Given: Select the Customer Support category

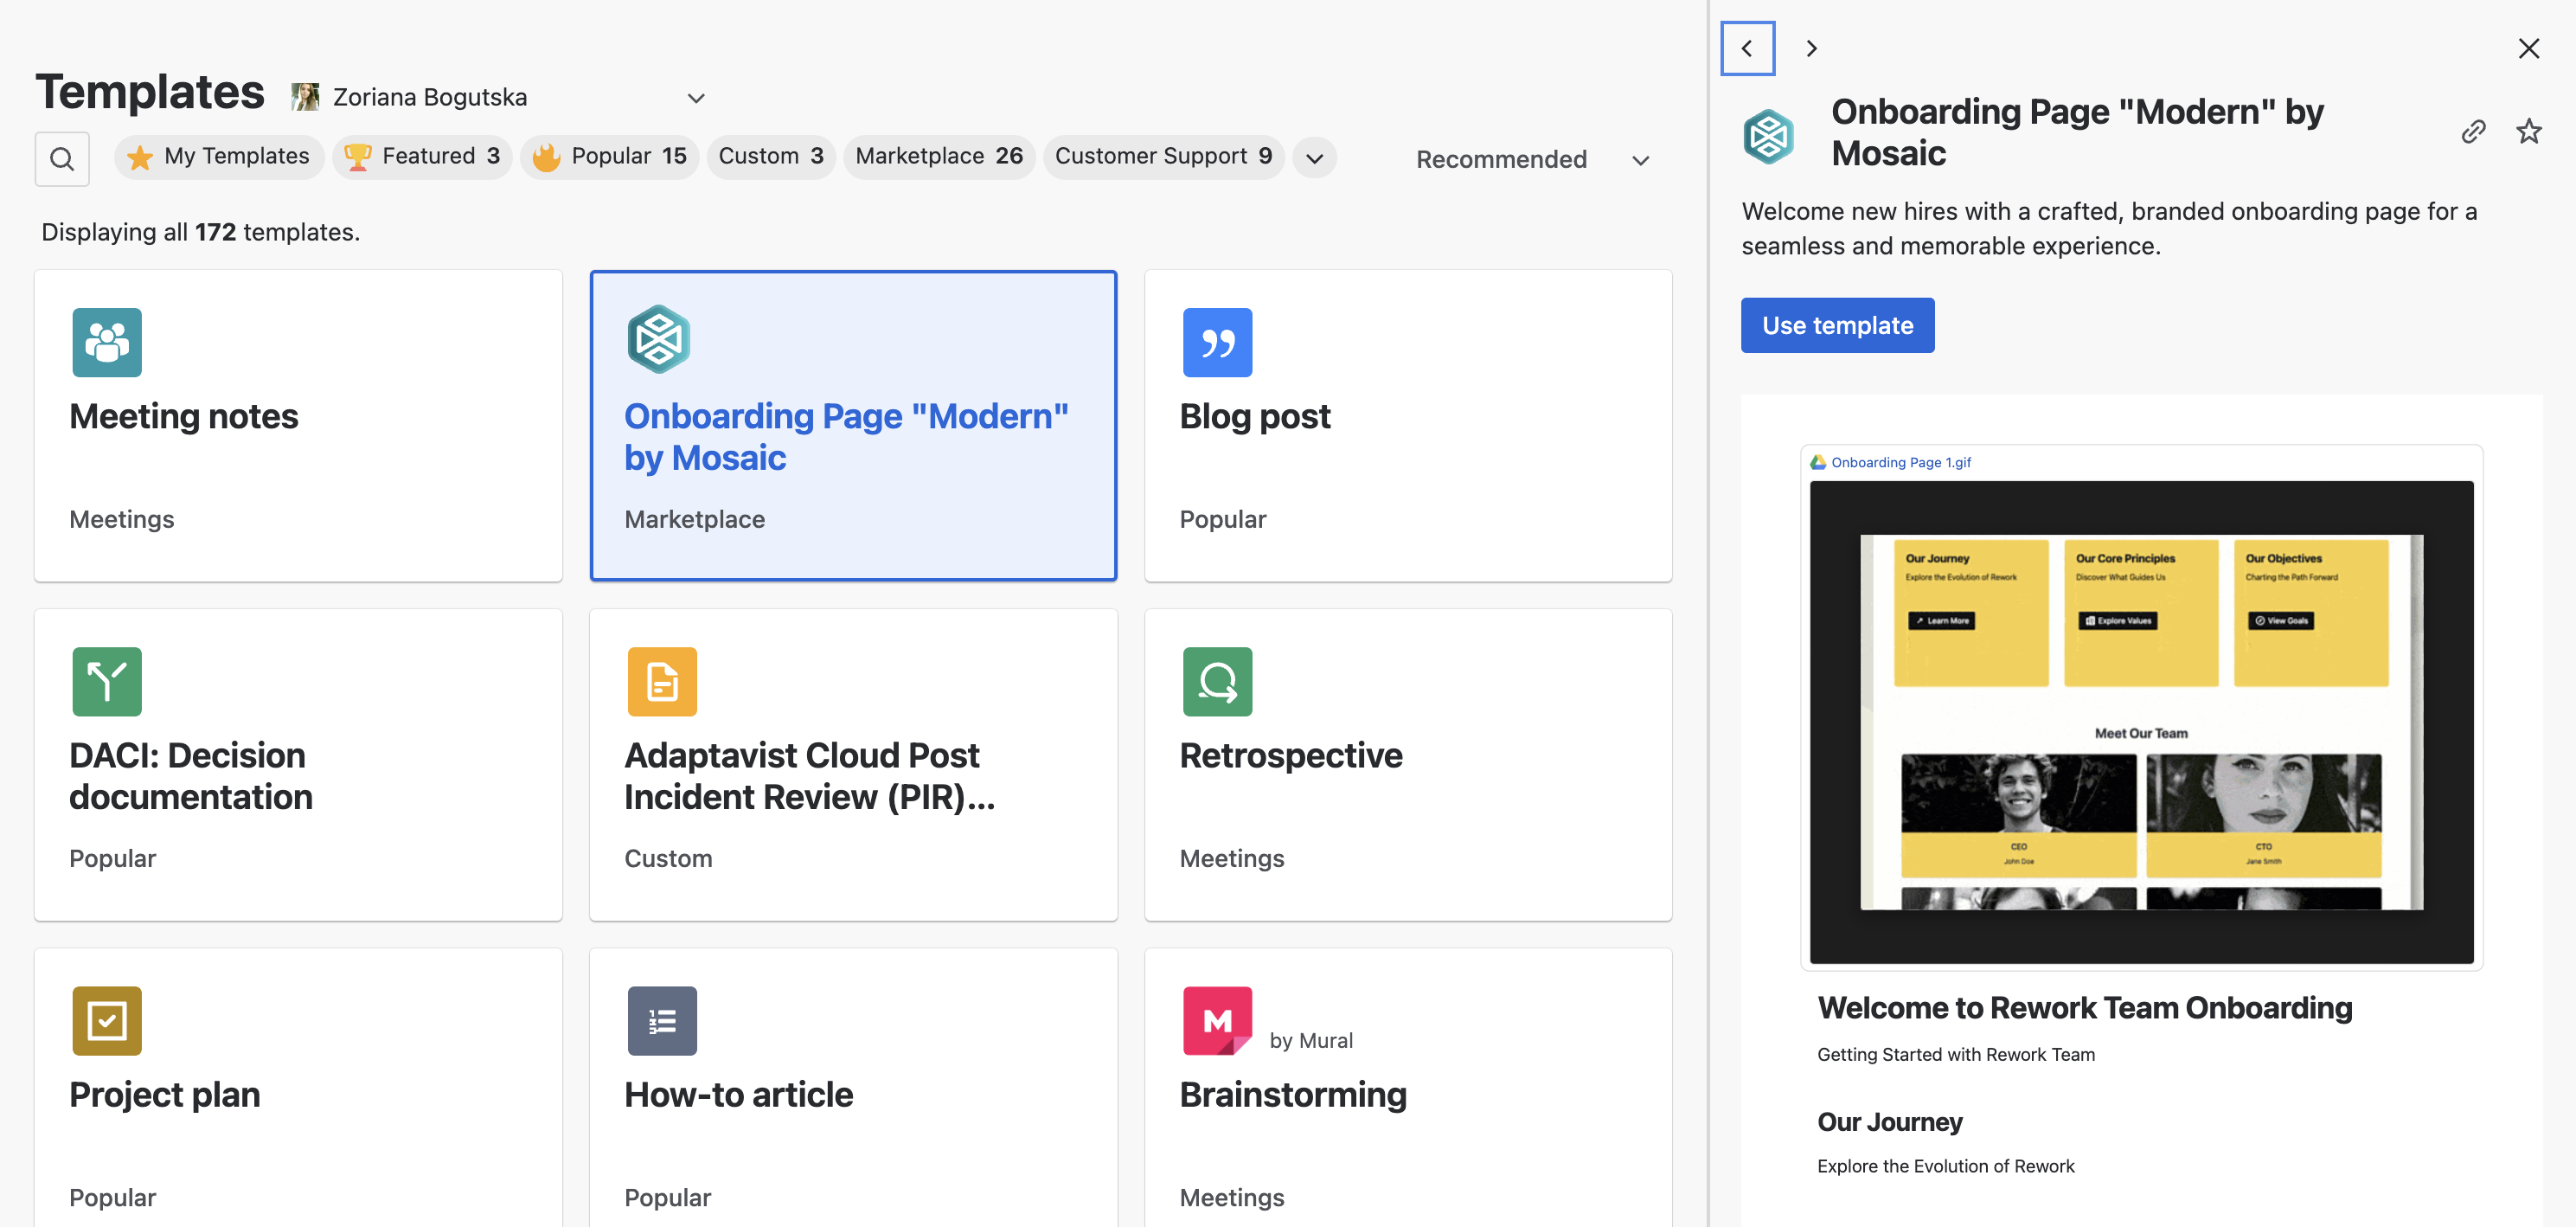Looking at the screenshot, I should (x=1163, y=156).
